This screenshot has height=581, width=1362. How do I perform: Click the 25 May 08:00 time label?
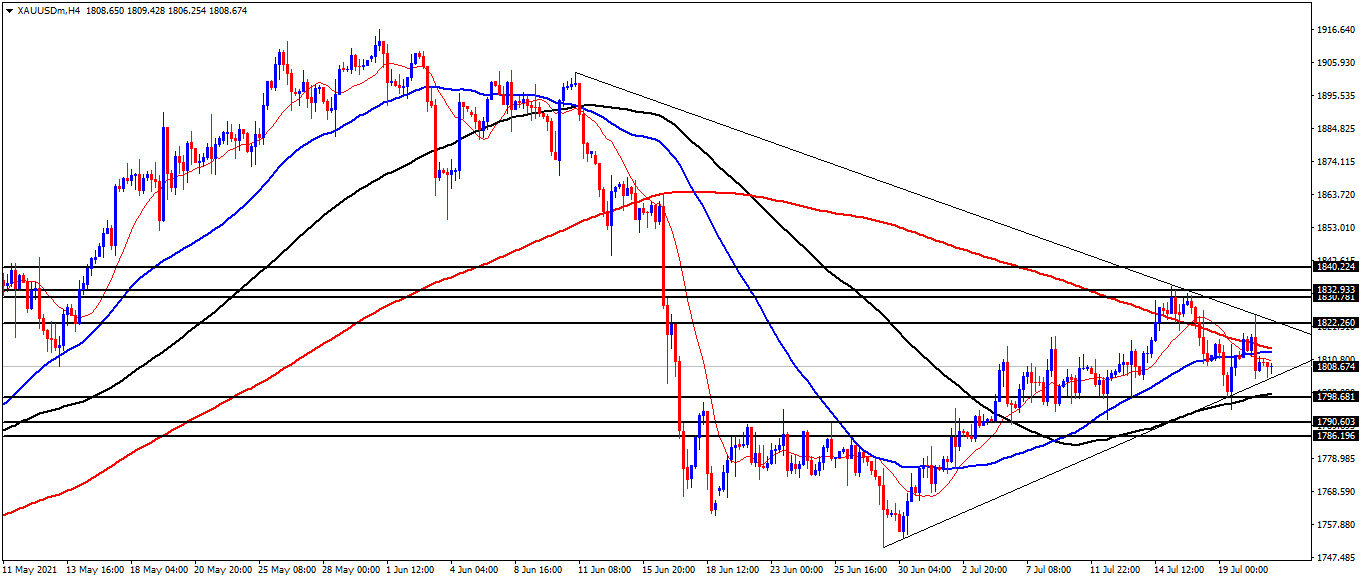[288, 570]
